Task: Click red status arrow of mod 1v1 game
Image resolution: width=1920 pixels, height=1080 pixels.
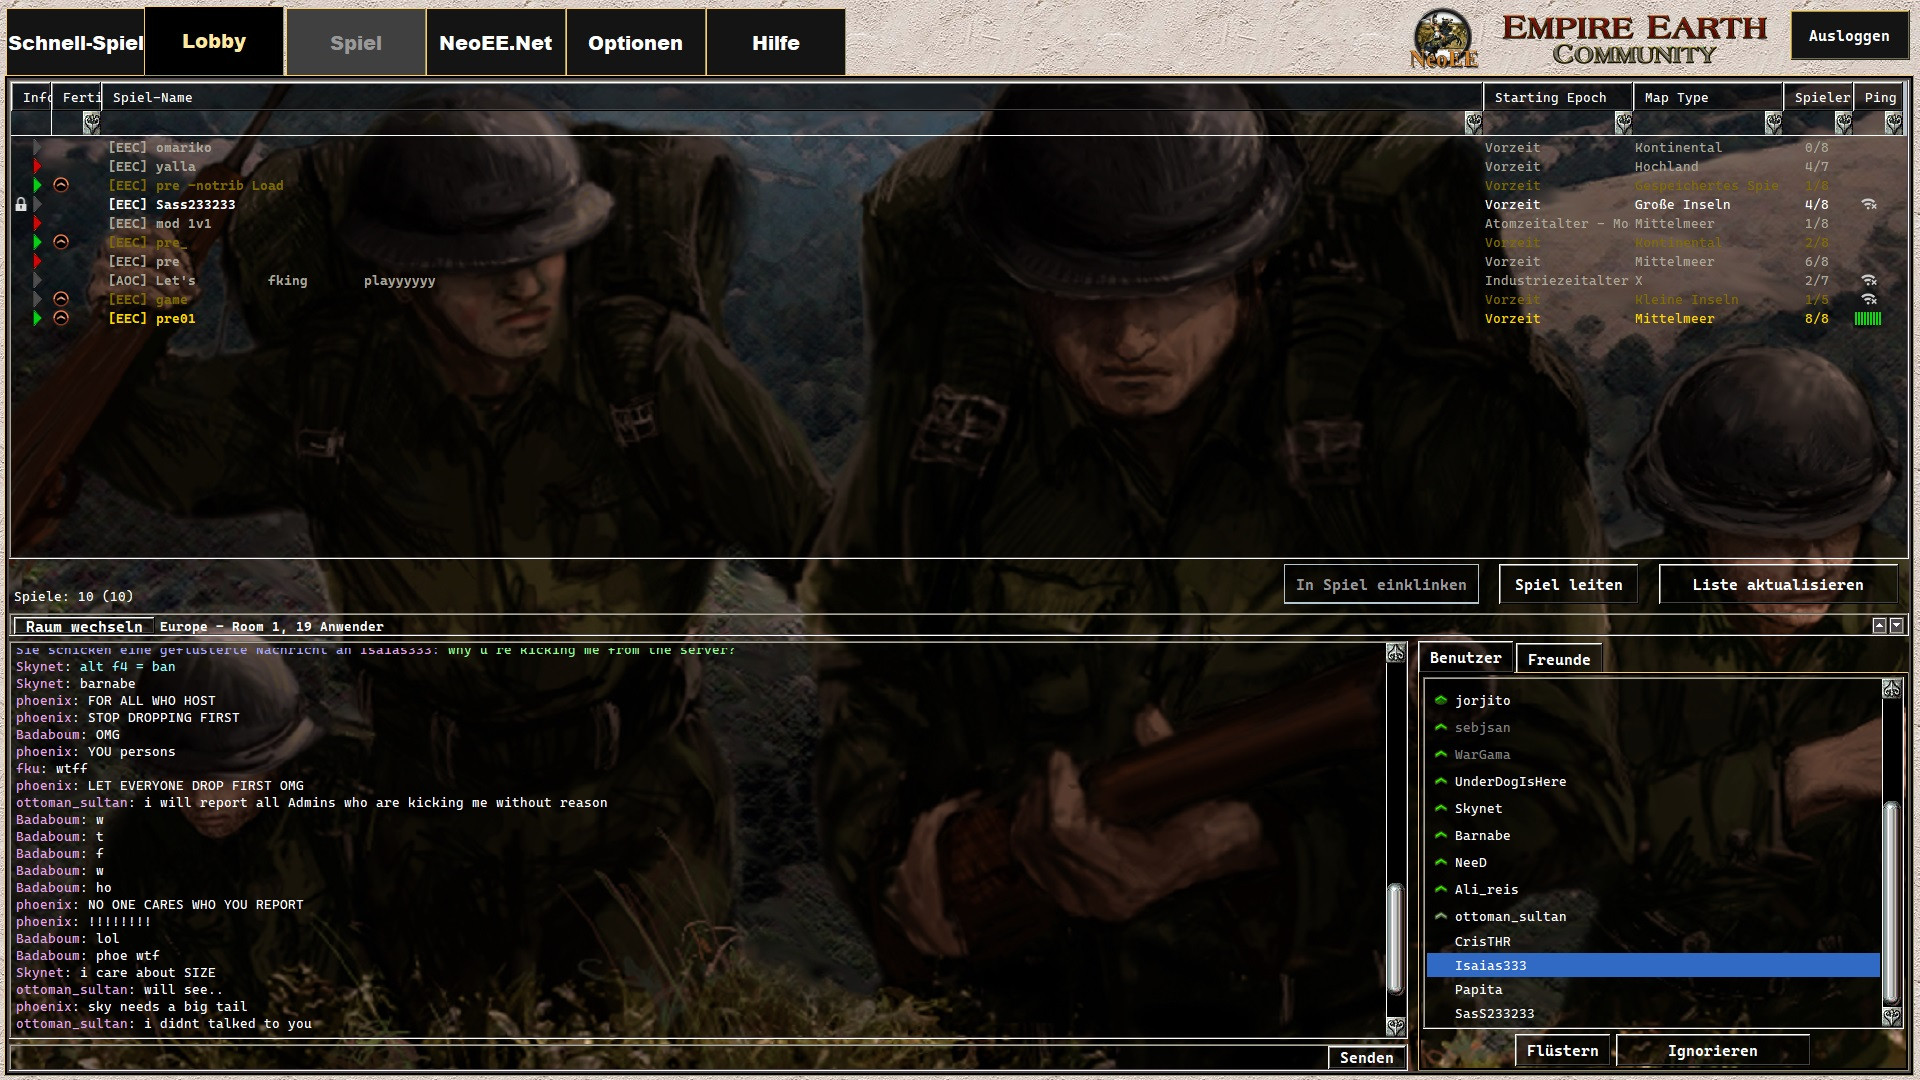Action: 37,223
